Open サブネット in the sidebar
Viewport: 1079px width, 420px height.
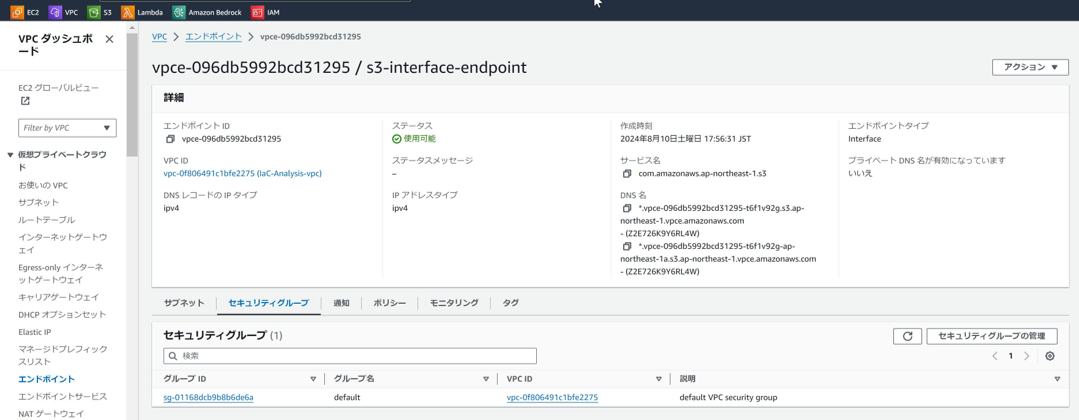(x=39, y=202)
